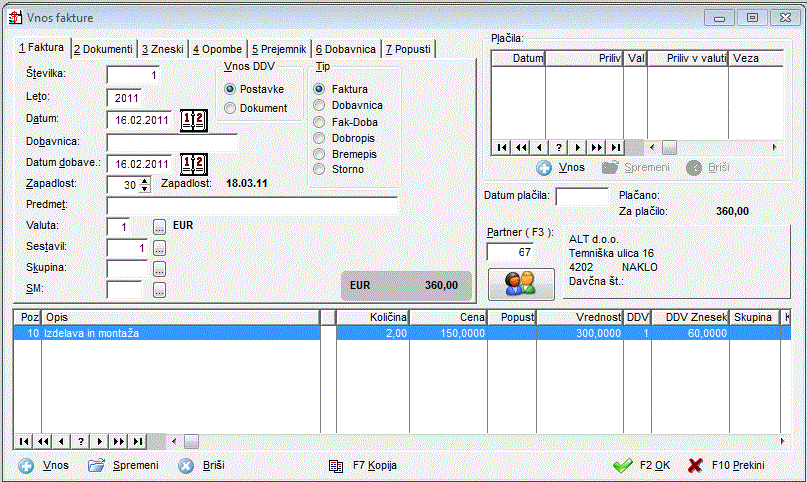Cancel with F10 Prekini red X
Screen dimensions: 807x482
[696, 465]
